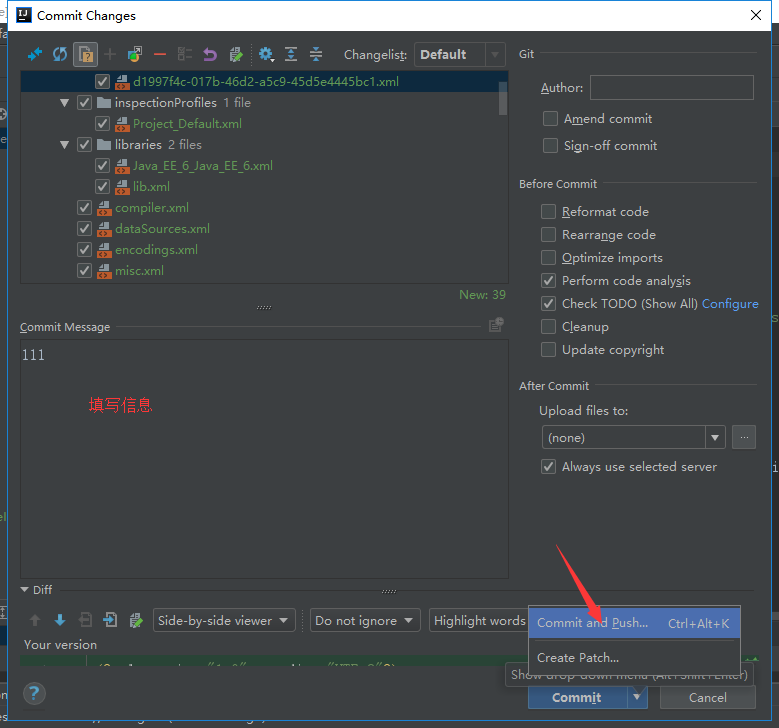779x728 pixels.
Task: Click the Configure link
Action: coord(730,304)
